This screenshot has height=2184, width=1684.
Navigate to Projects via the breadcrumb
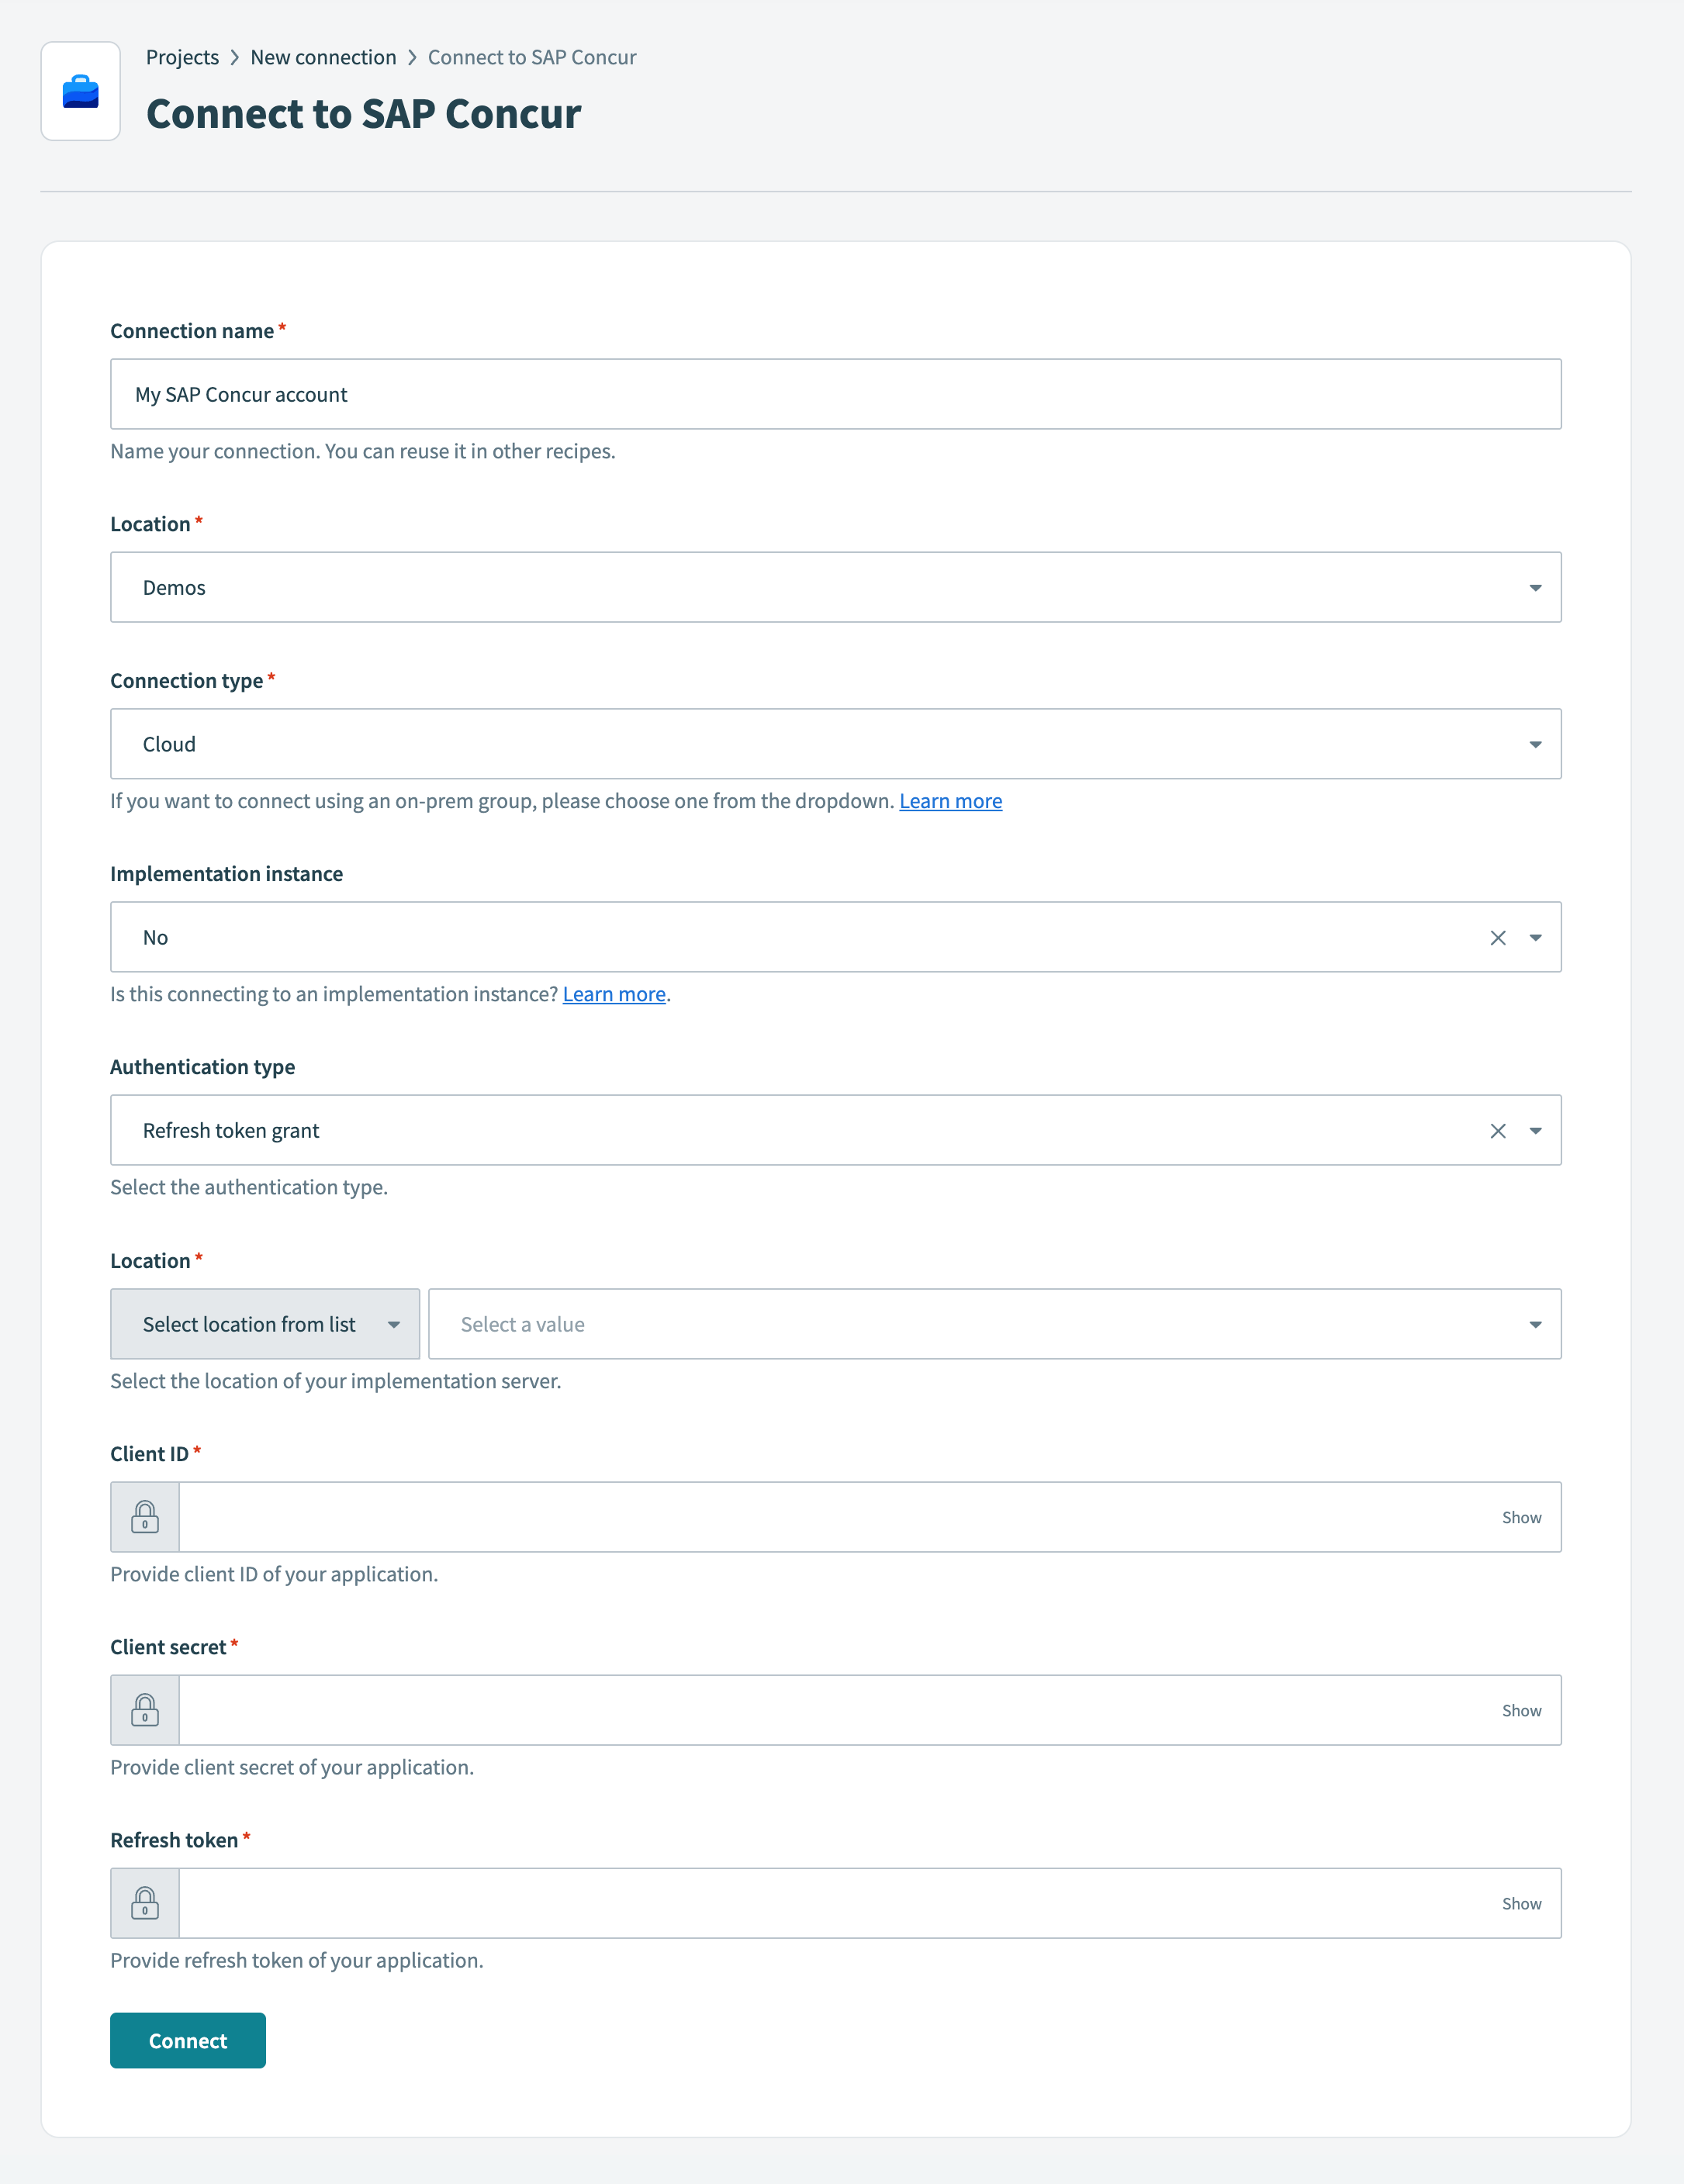183,57
